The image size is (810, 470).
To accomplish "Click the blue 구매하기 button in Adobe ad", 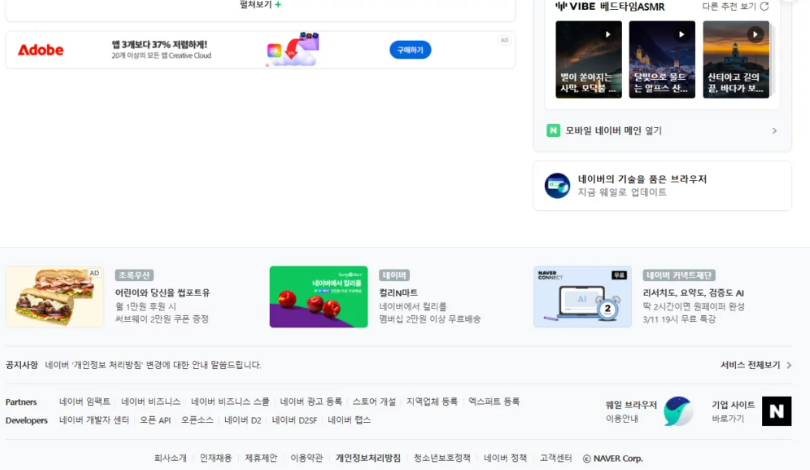I will tap(410, 50).
